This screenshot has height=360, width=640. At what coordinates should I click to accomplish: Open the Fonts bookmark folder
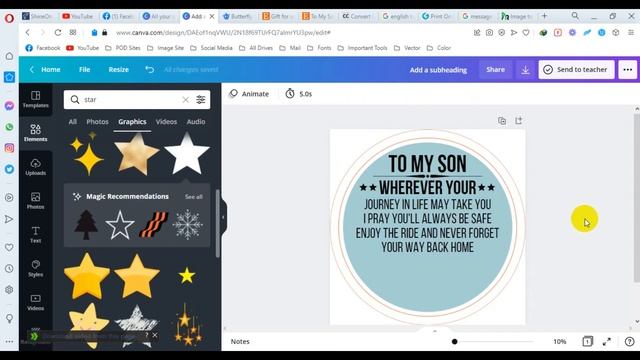(x=320, y=48)
